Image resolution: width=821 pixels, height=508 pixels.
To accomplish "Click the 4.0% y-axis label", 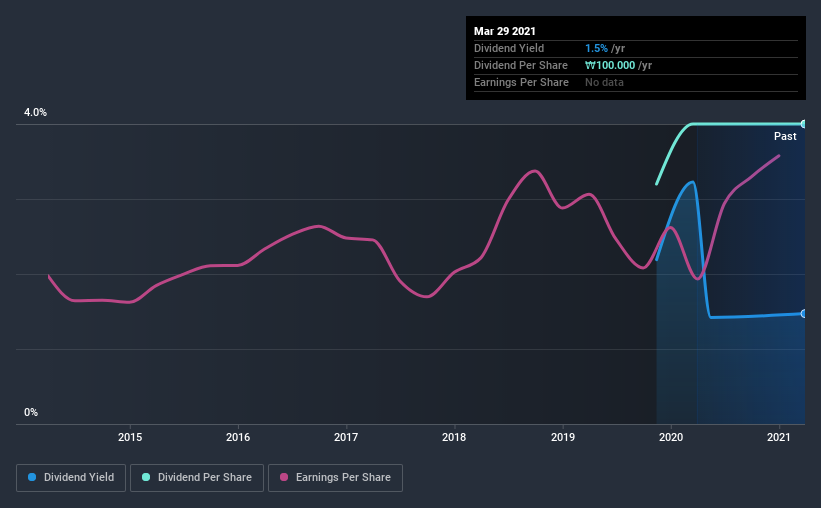I will 35,112.
